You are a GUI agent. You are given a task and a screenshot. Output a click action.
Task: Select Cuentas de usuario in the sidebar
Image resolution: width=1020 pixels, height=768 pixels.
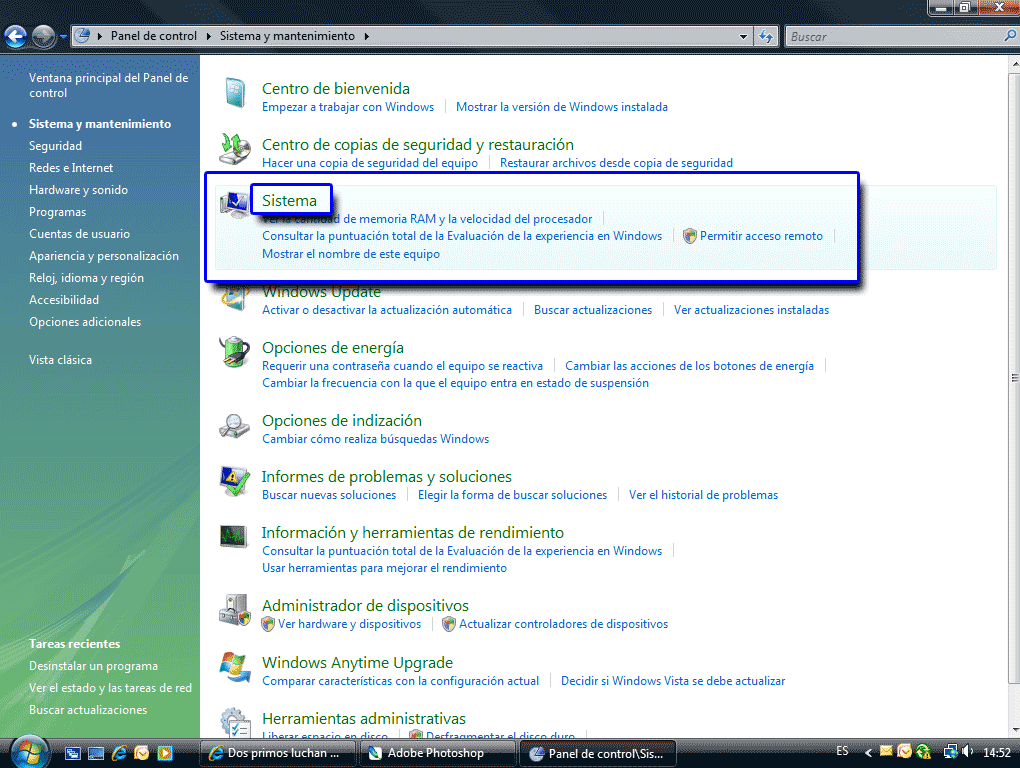pyautogui.click(x=79, y=234)
